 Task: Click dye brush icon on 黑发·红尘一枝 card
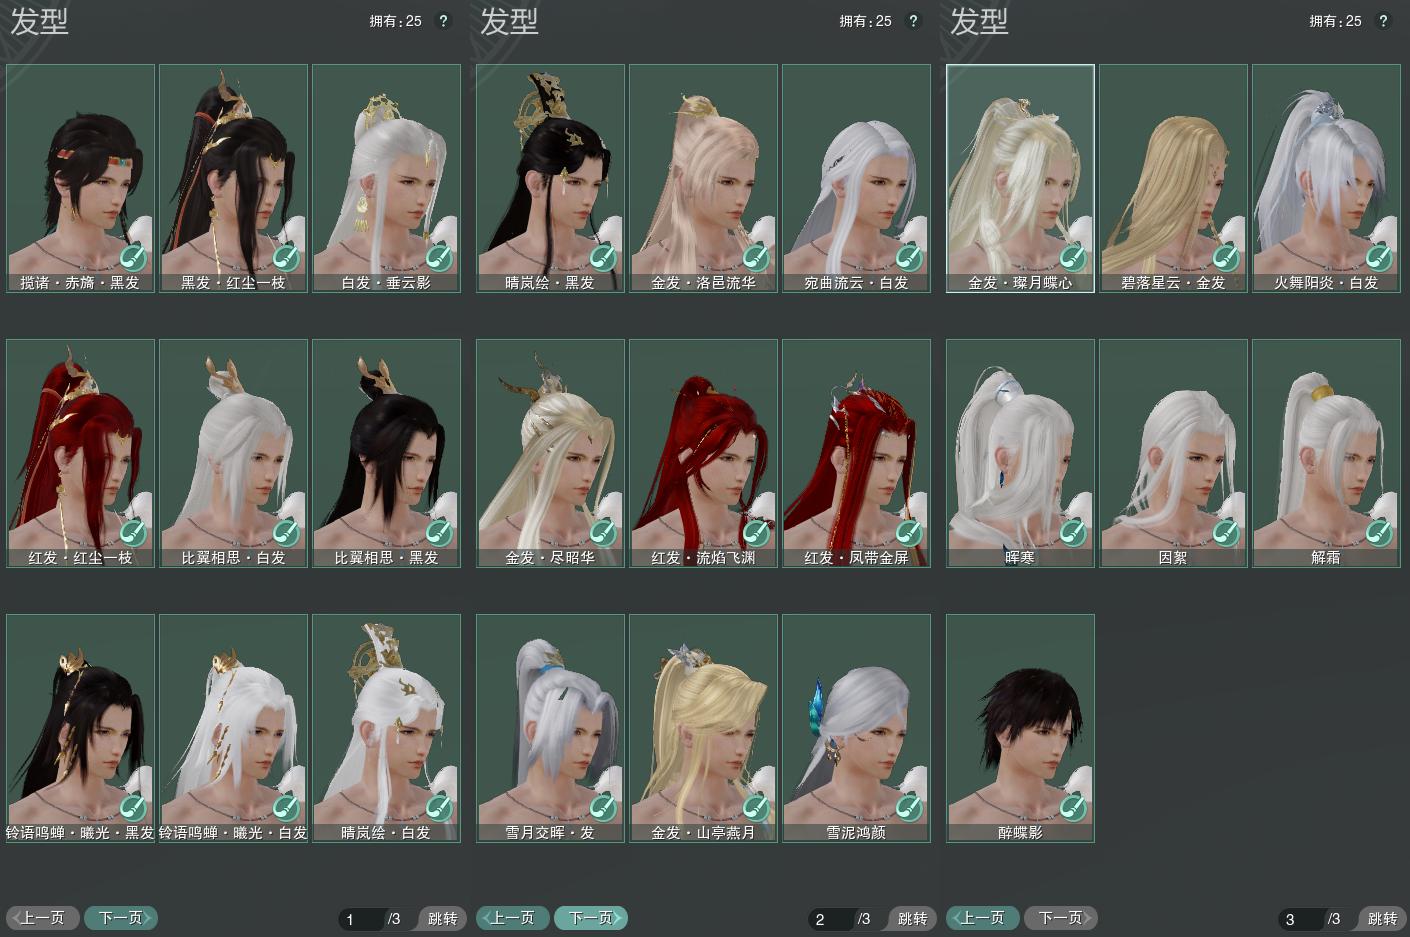pos(286,257)
